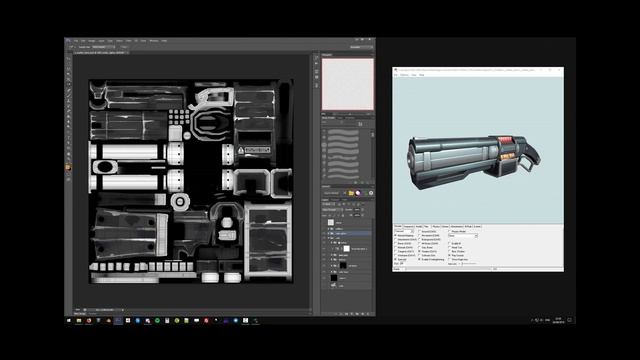Image resolution: width=640 pixels, height=360 pixels.
Task: Select the Move tool in Photoshop toolbar
Action: pos(68,58)
